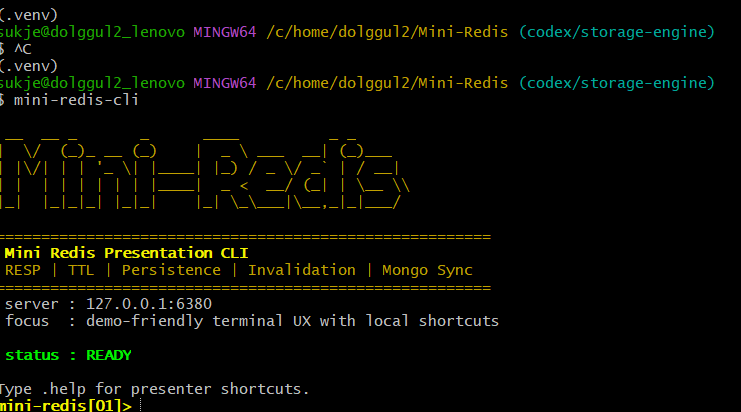Select the 'mini-redis-cli' command text
741x412 pixels.
click(76, 100)
